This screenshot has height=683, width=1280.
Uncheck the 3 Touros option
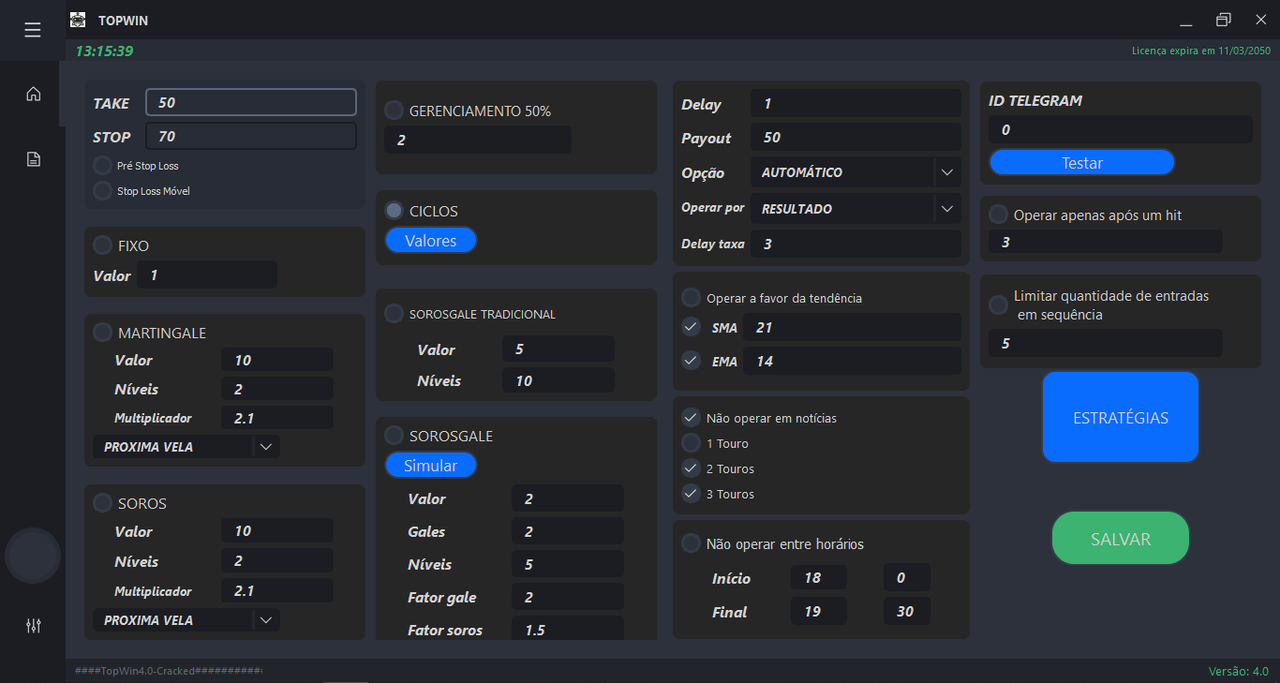pyautogui.click(x=691, y=494)
